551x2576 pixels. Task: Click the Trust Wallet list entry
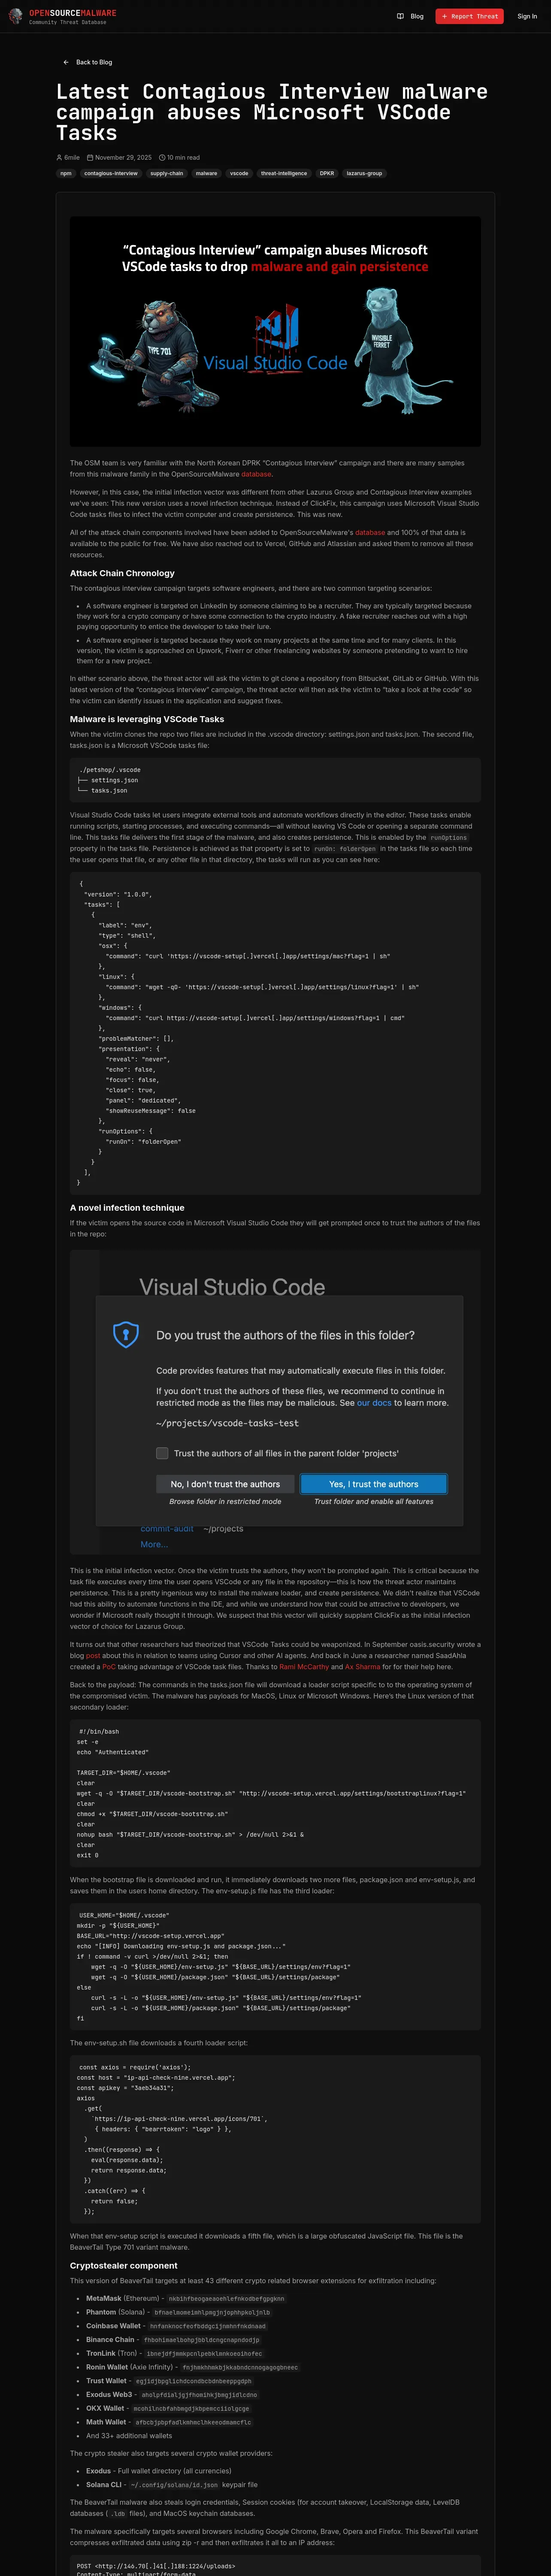170,2381
